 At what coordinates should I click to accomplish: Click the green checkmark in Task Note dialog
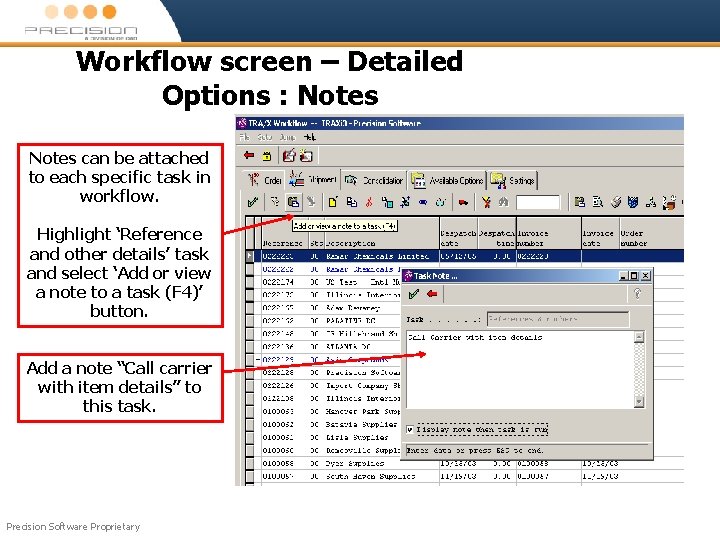[414, 294]
